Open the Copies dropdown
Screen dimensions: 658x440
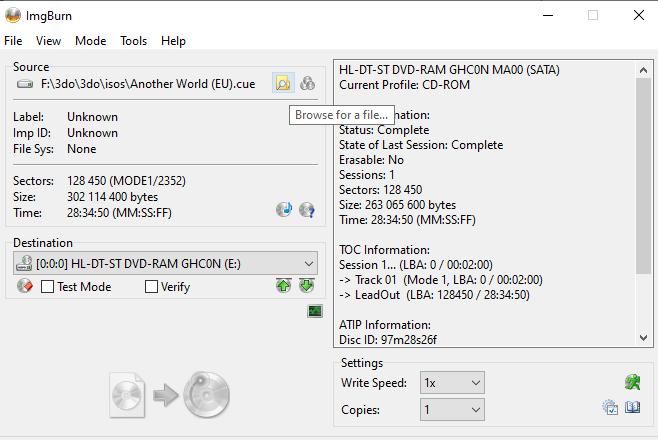452,409
